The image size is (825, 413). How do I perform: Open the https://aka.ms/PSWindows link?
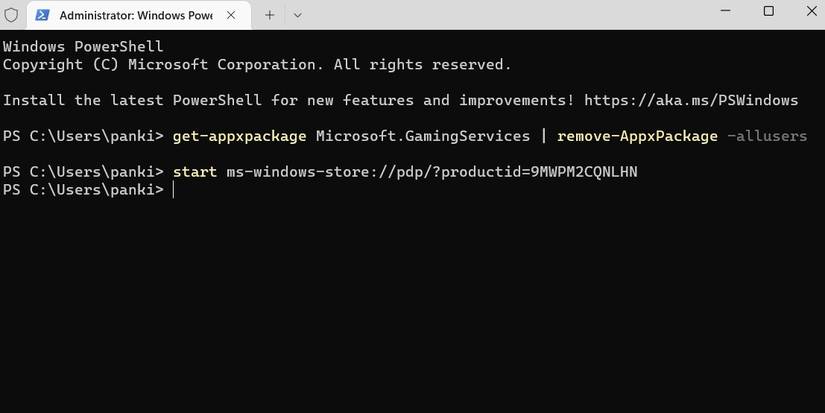(x=691, y=100)
